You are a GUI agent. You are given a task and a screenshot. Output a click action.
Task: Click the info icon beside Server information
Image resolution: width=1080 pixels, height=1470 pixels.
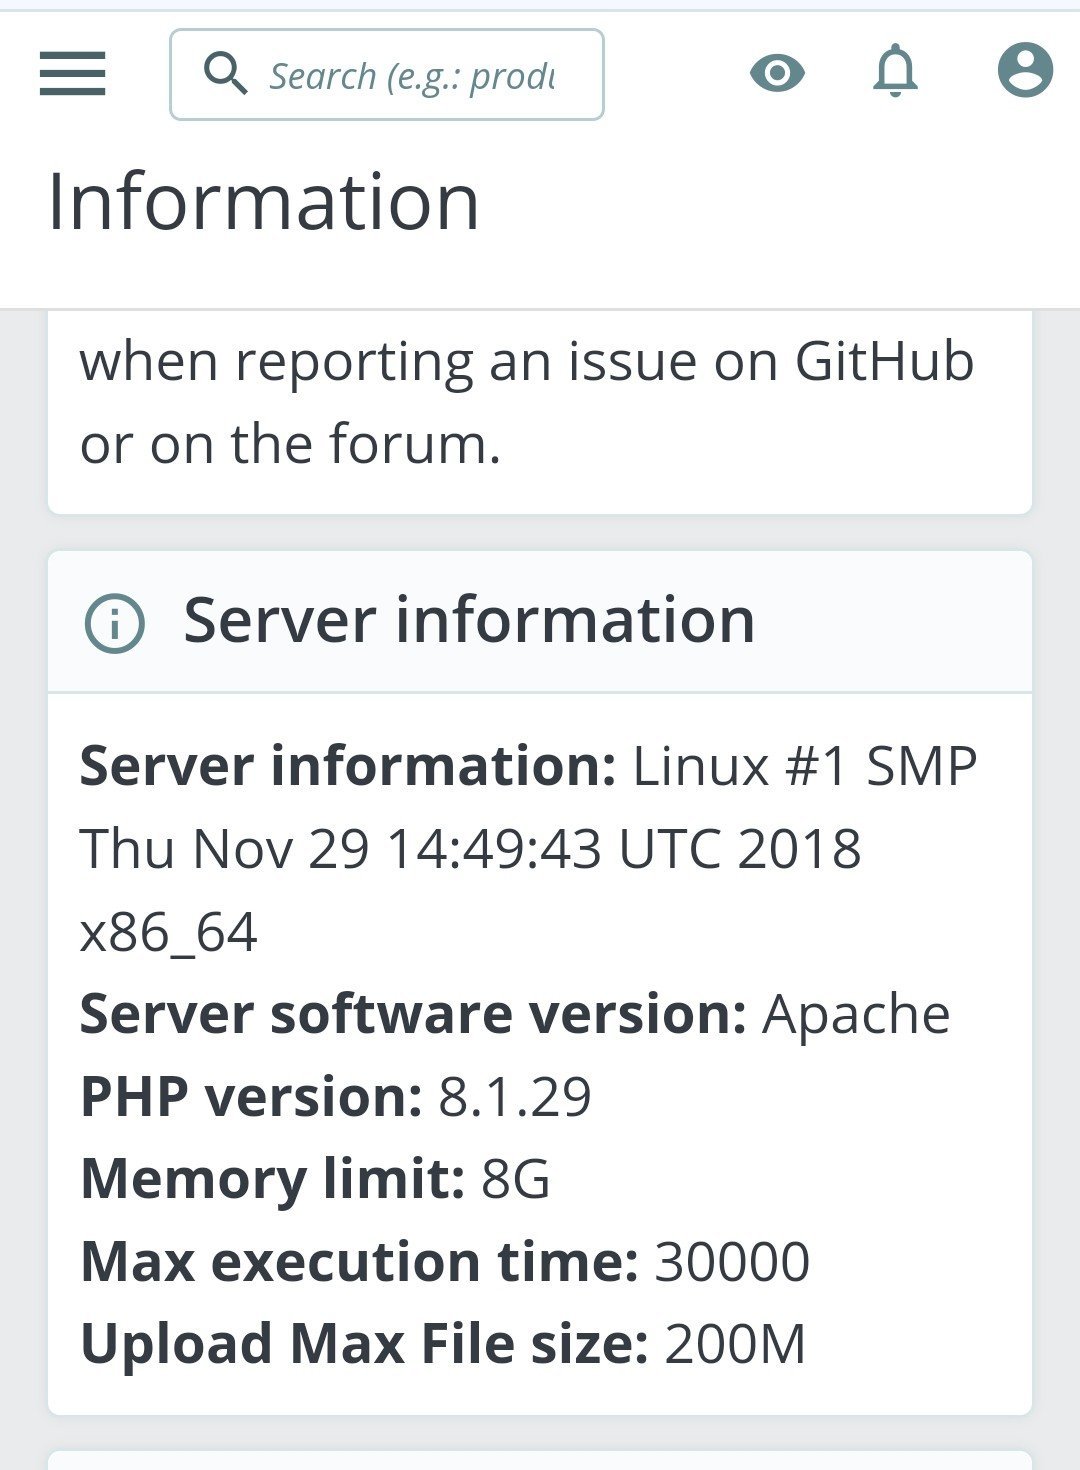pyautogui.click(x=114, y=623)
